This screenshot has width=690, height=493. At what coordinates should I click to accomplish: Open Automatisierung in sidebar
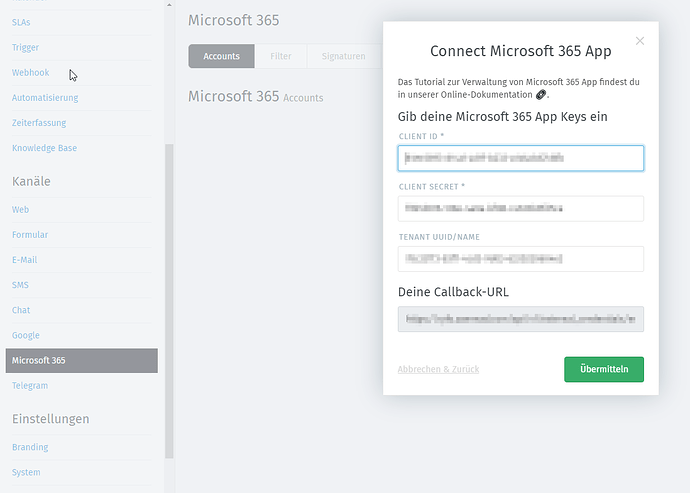(x=45, y=98)
